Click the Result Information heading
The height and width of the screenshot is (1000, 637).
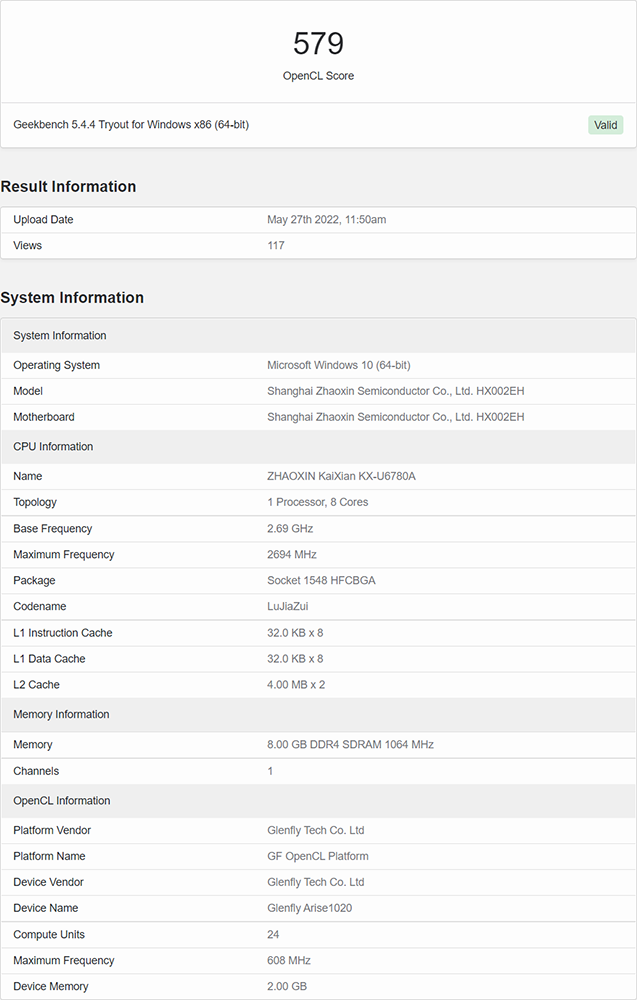pos(68,187)
